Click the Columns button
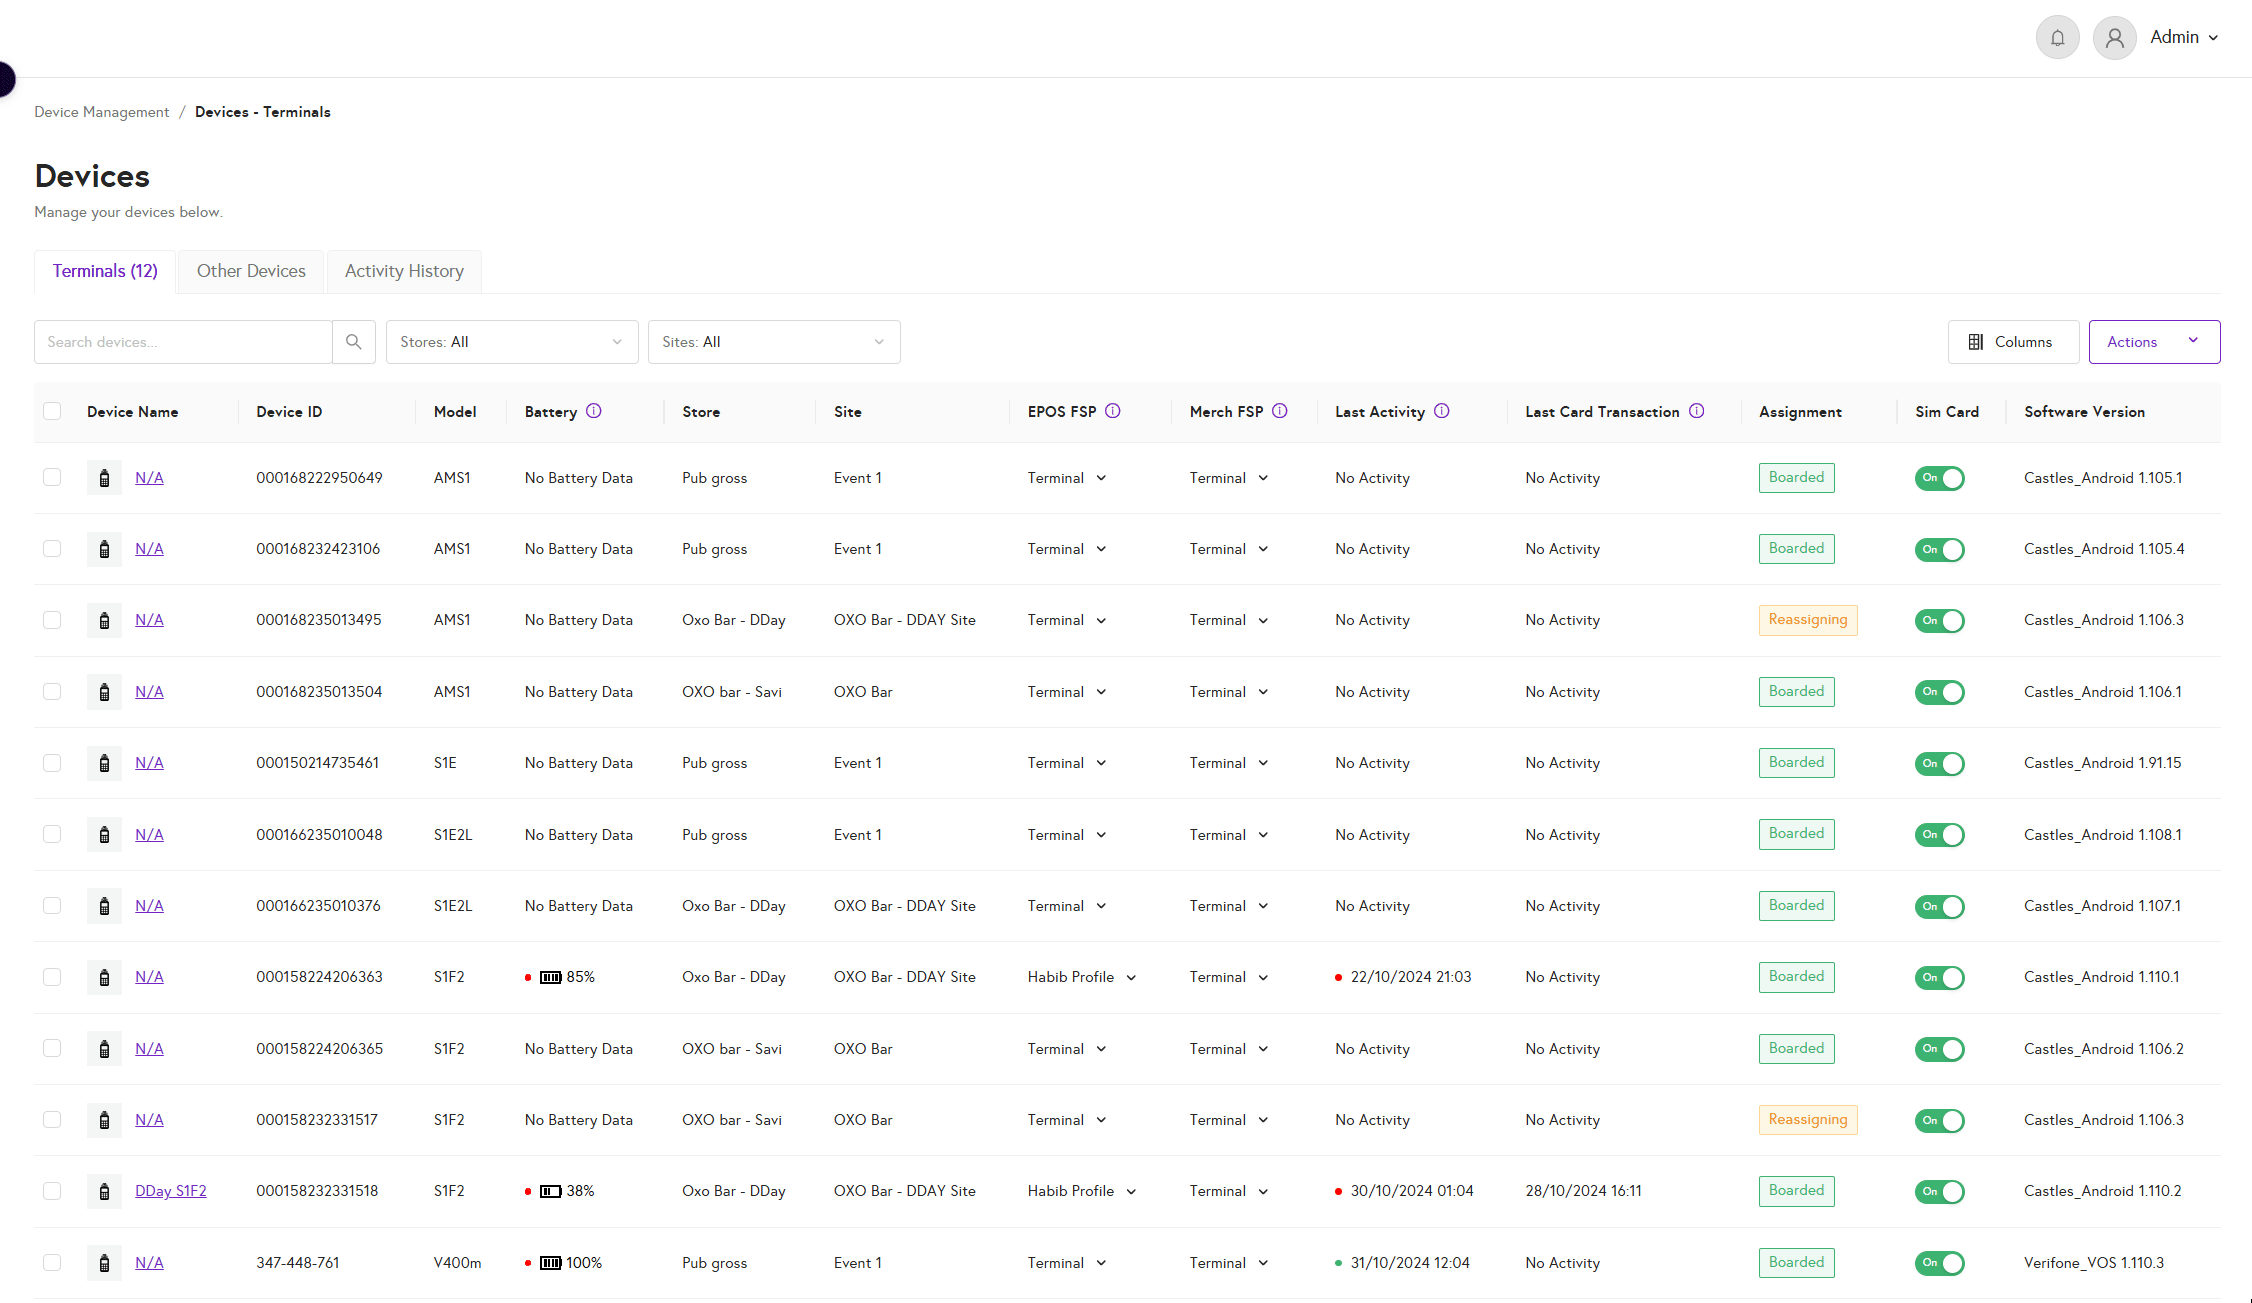Viewport: 2252px width, 1303px height. (x=2012, y=342)
